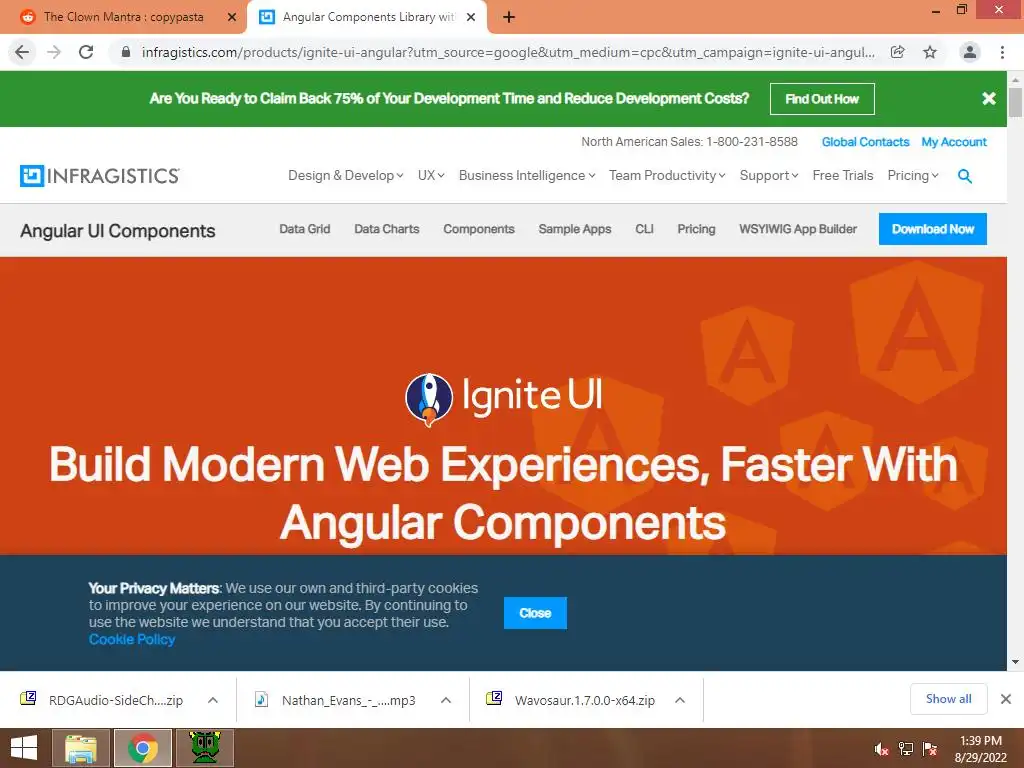The width and height of the screenshot is (1024, 768).
Task: Open the Cookie Policy link
Action: coord(132,639)
